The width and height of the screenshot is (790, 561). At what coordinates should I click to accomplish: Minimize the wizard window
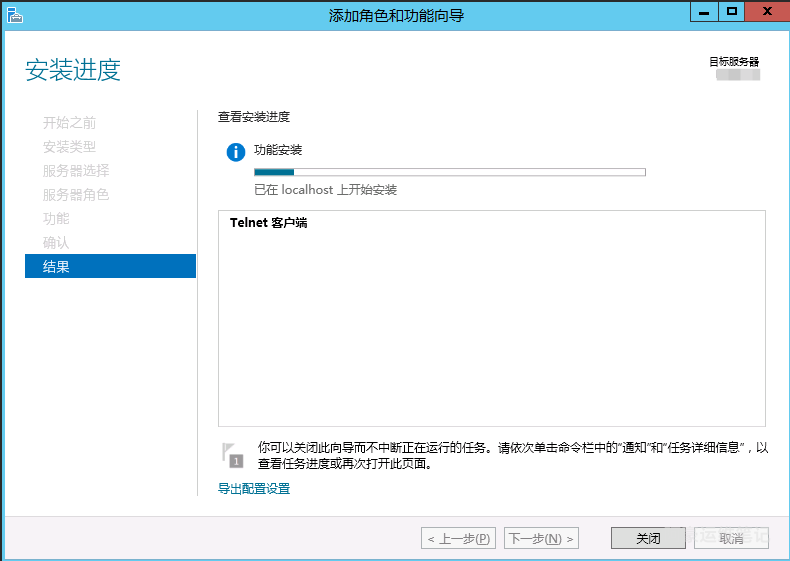click(704, 11)
